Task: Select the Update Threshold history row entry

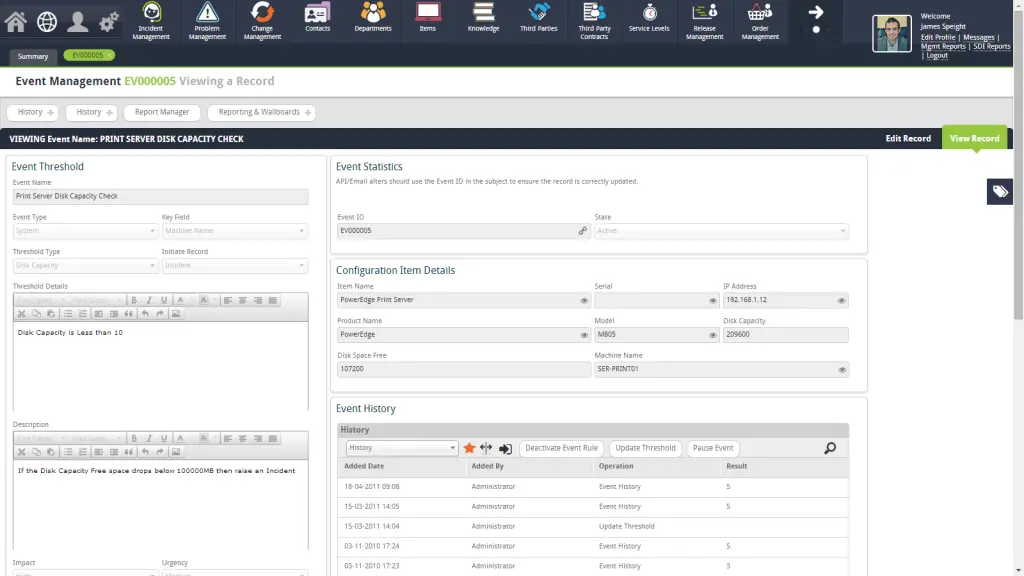Action: (593, 526)
